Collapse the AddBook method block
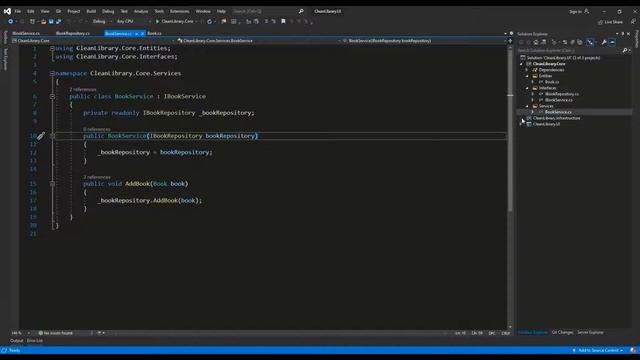Viewport: 640px width, 360px height. coord(52,184)
